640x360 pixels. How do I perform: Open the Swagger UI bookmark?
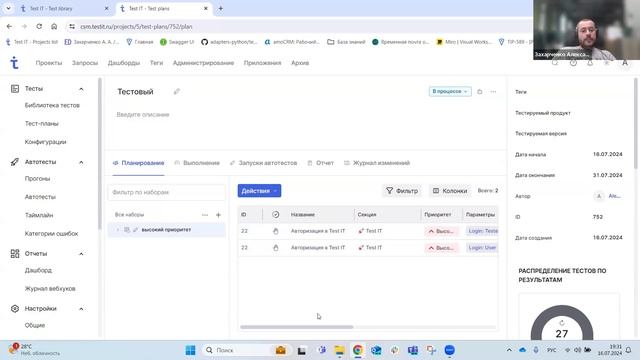pos(177,42)
